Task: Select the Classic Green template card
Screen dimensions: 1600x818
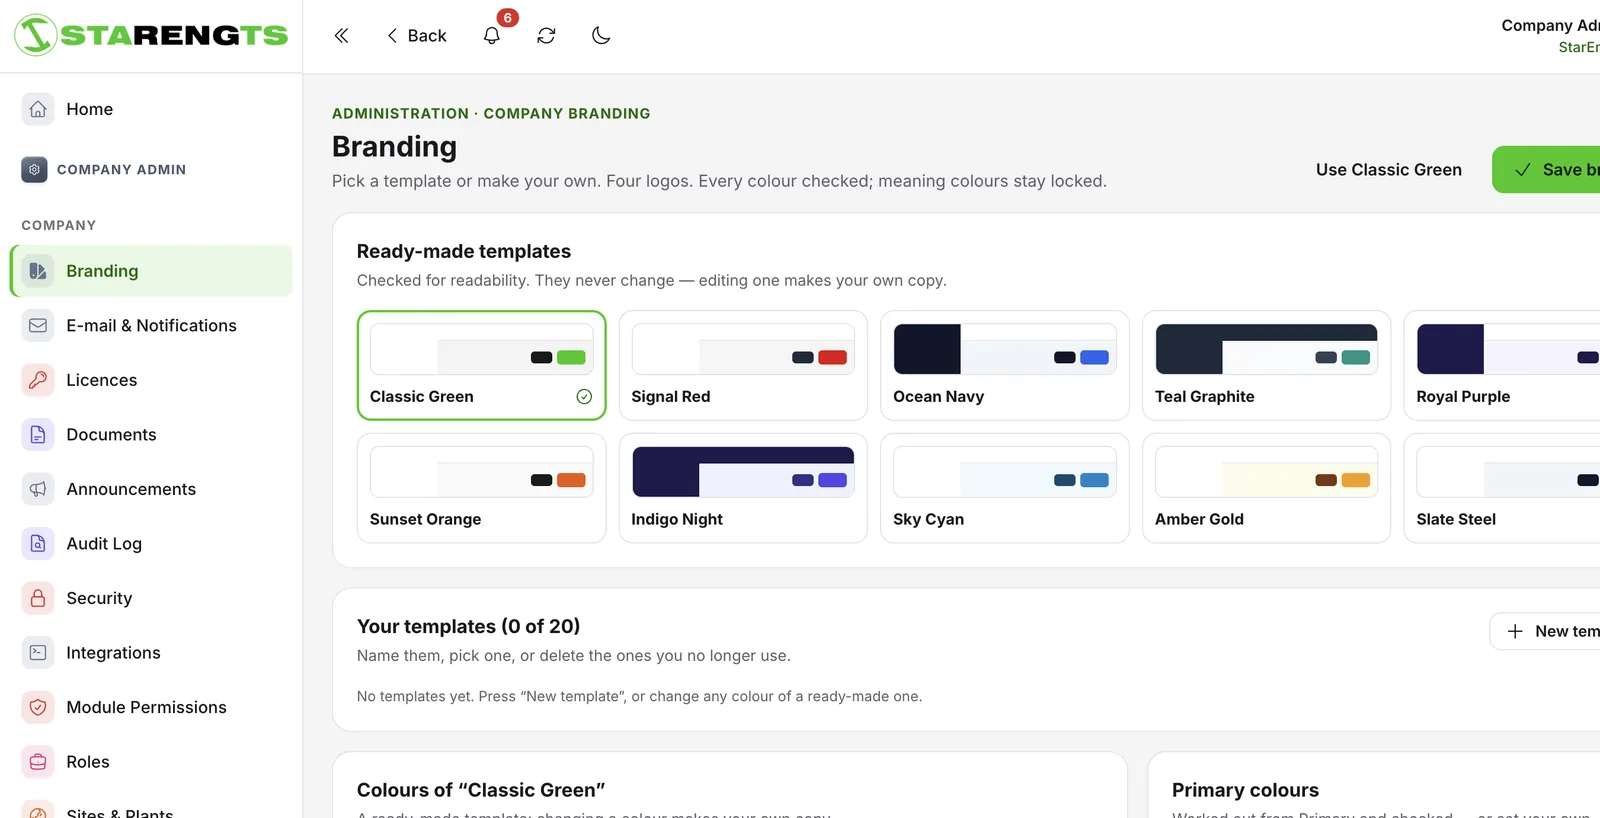Action: coord(482,365)
